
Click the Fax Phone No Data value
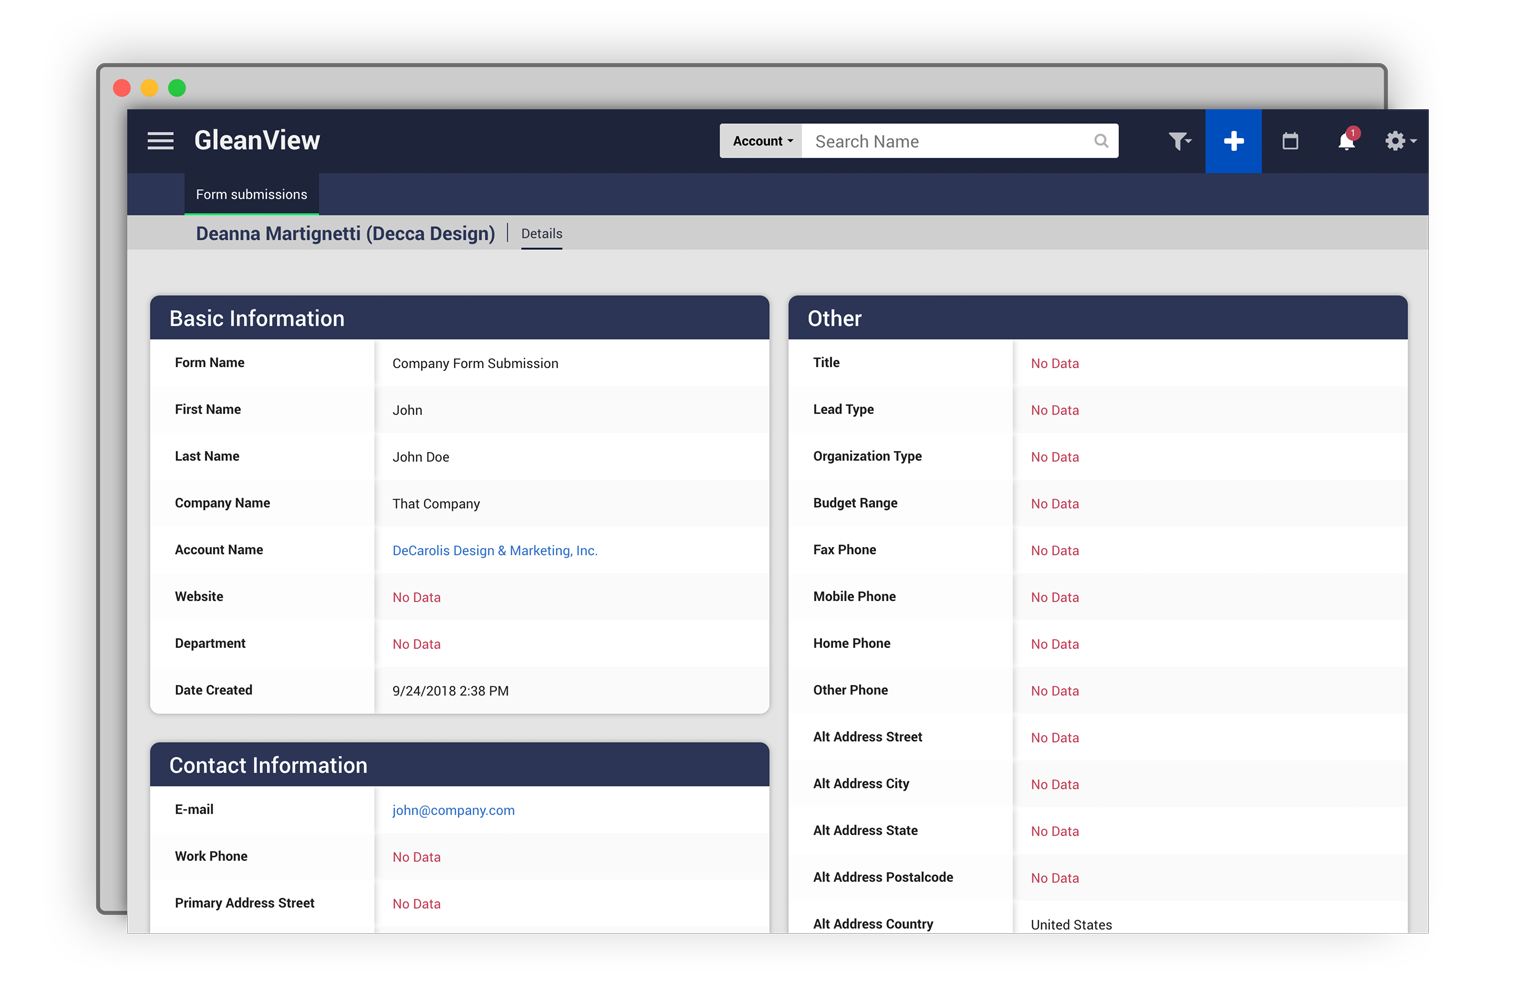1055,550
